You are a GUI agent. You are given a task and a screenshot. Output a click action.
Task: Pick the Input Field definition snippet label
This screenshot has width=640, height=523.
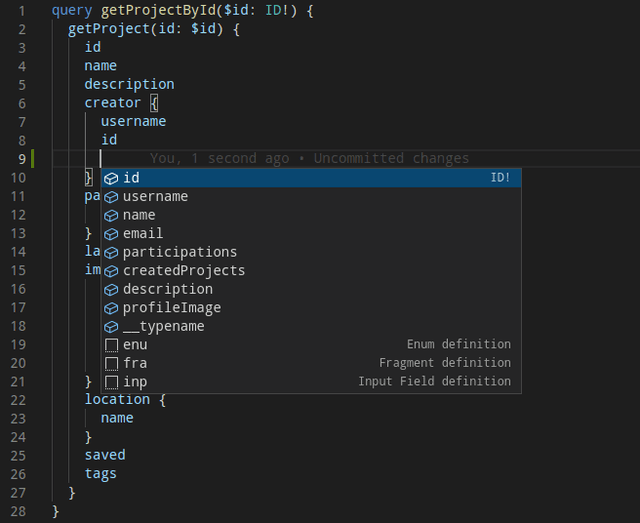click(434, 382)
